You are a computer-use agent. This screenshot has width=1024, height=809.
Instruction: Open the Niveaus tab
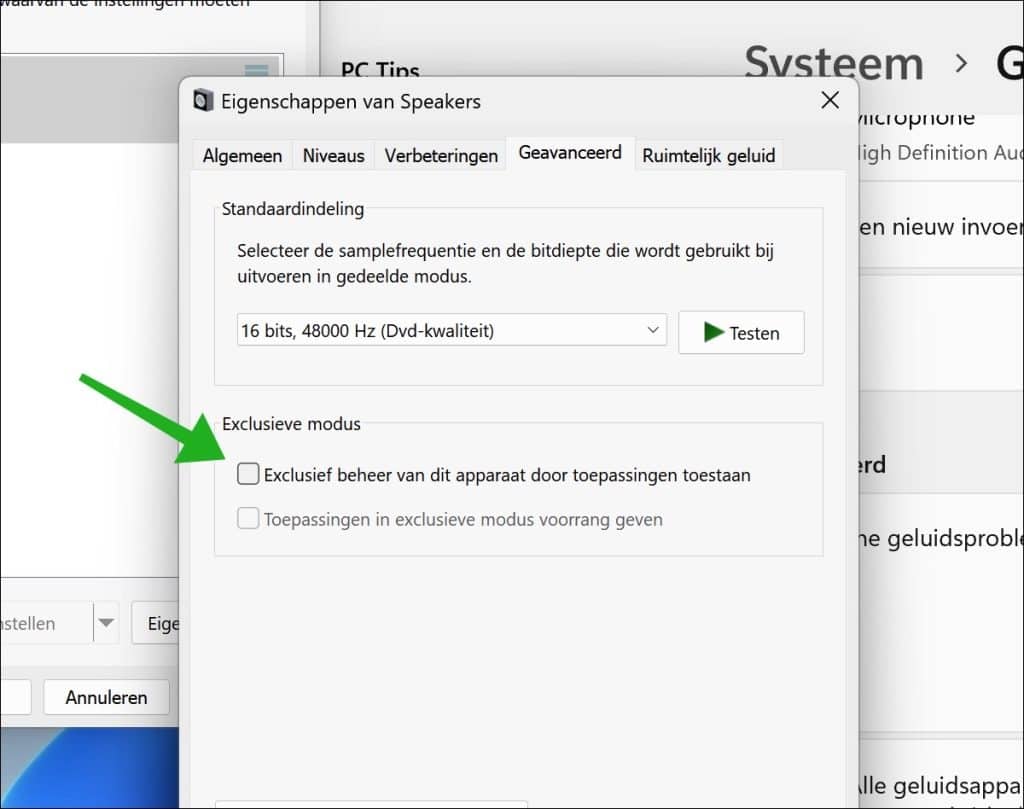(x=333, y=156)
